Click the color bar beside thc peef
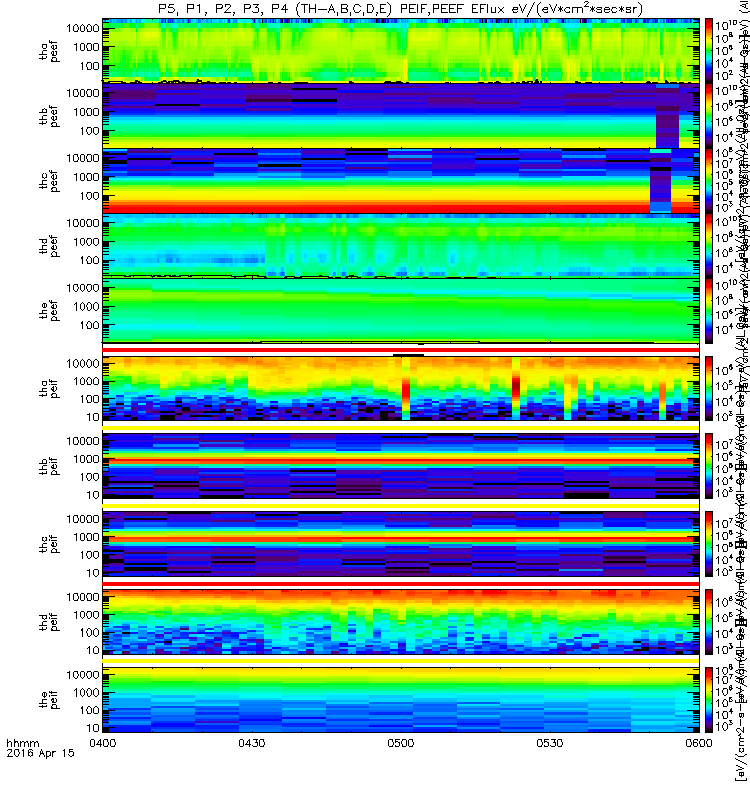Viewport: 750px width, 800px height. tap(709, 181)
